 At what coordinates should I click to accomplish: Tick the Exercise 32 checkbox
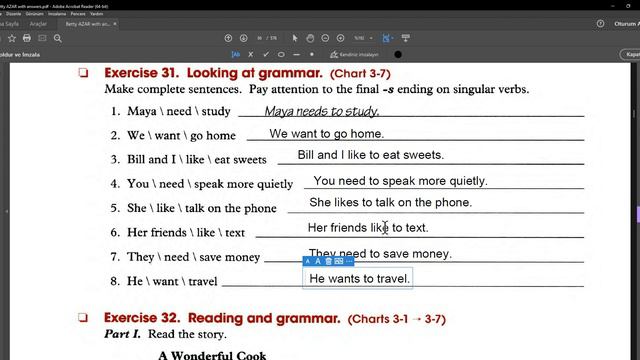(x=83, y=318)
